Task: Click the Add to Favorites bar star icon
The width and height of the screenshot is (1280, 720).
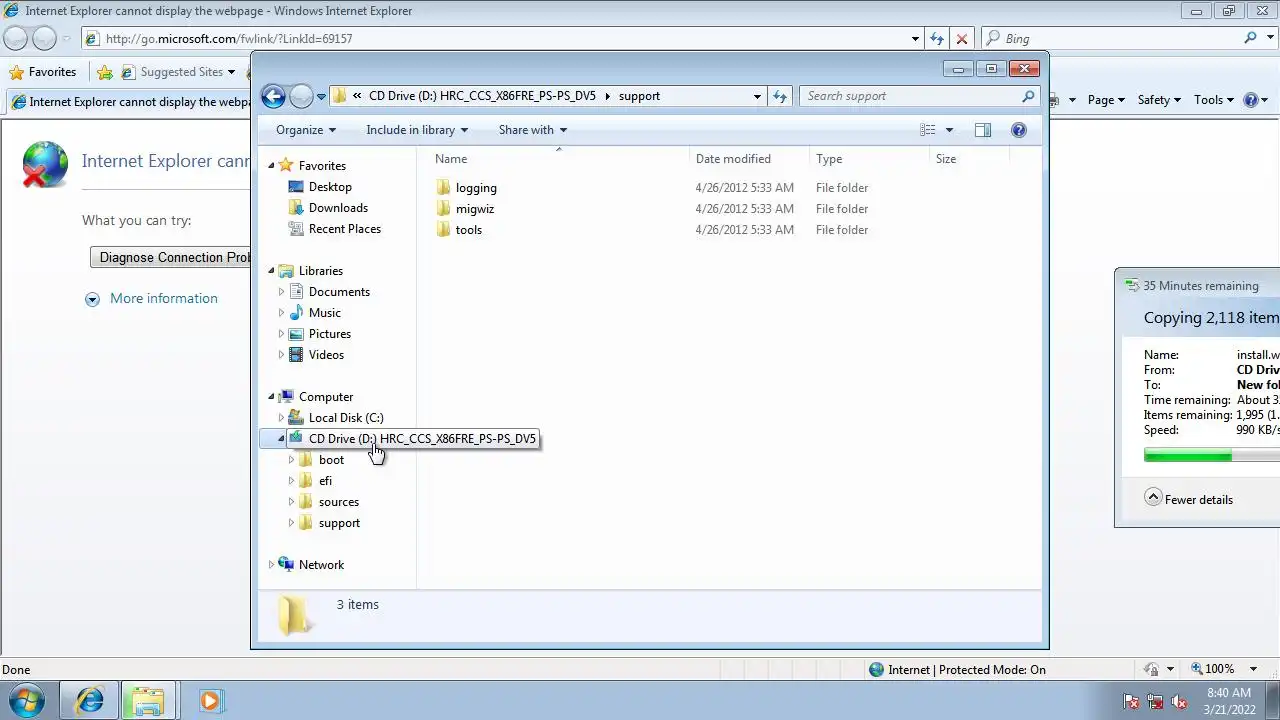Action: 105,72
